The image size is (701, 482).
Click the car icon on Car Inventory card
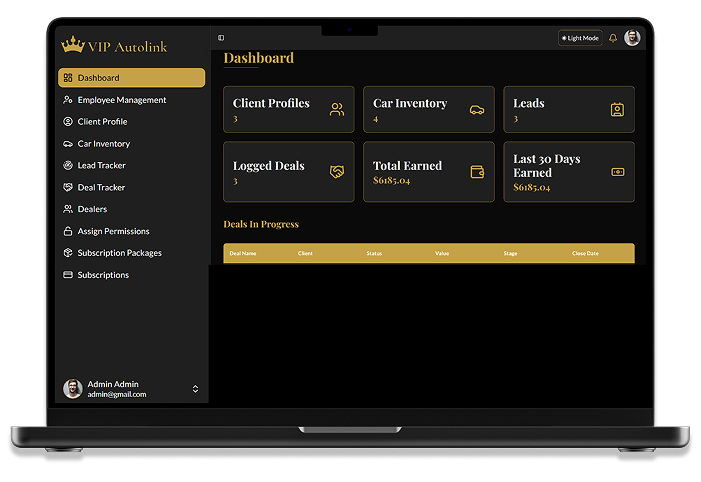pyautogui.click(x=477, y=110)
